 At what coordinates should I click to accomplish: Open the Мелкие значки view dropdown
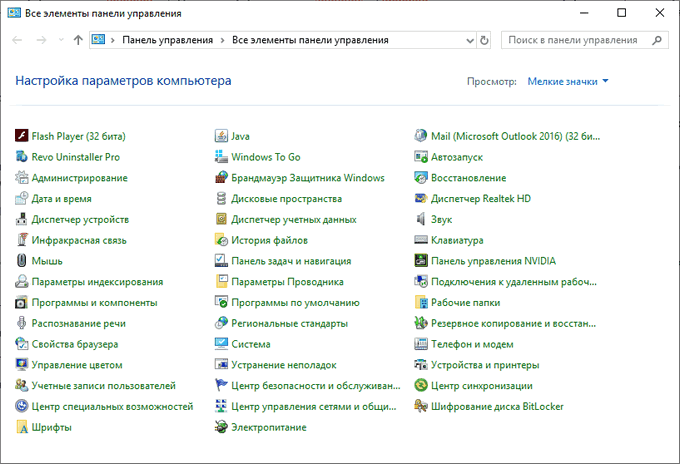point(568,81)
